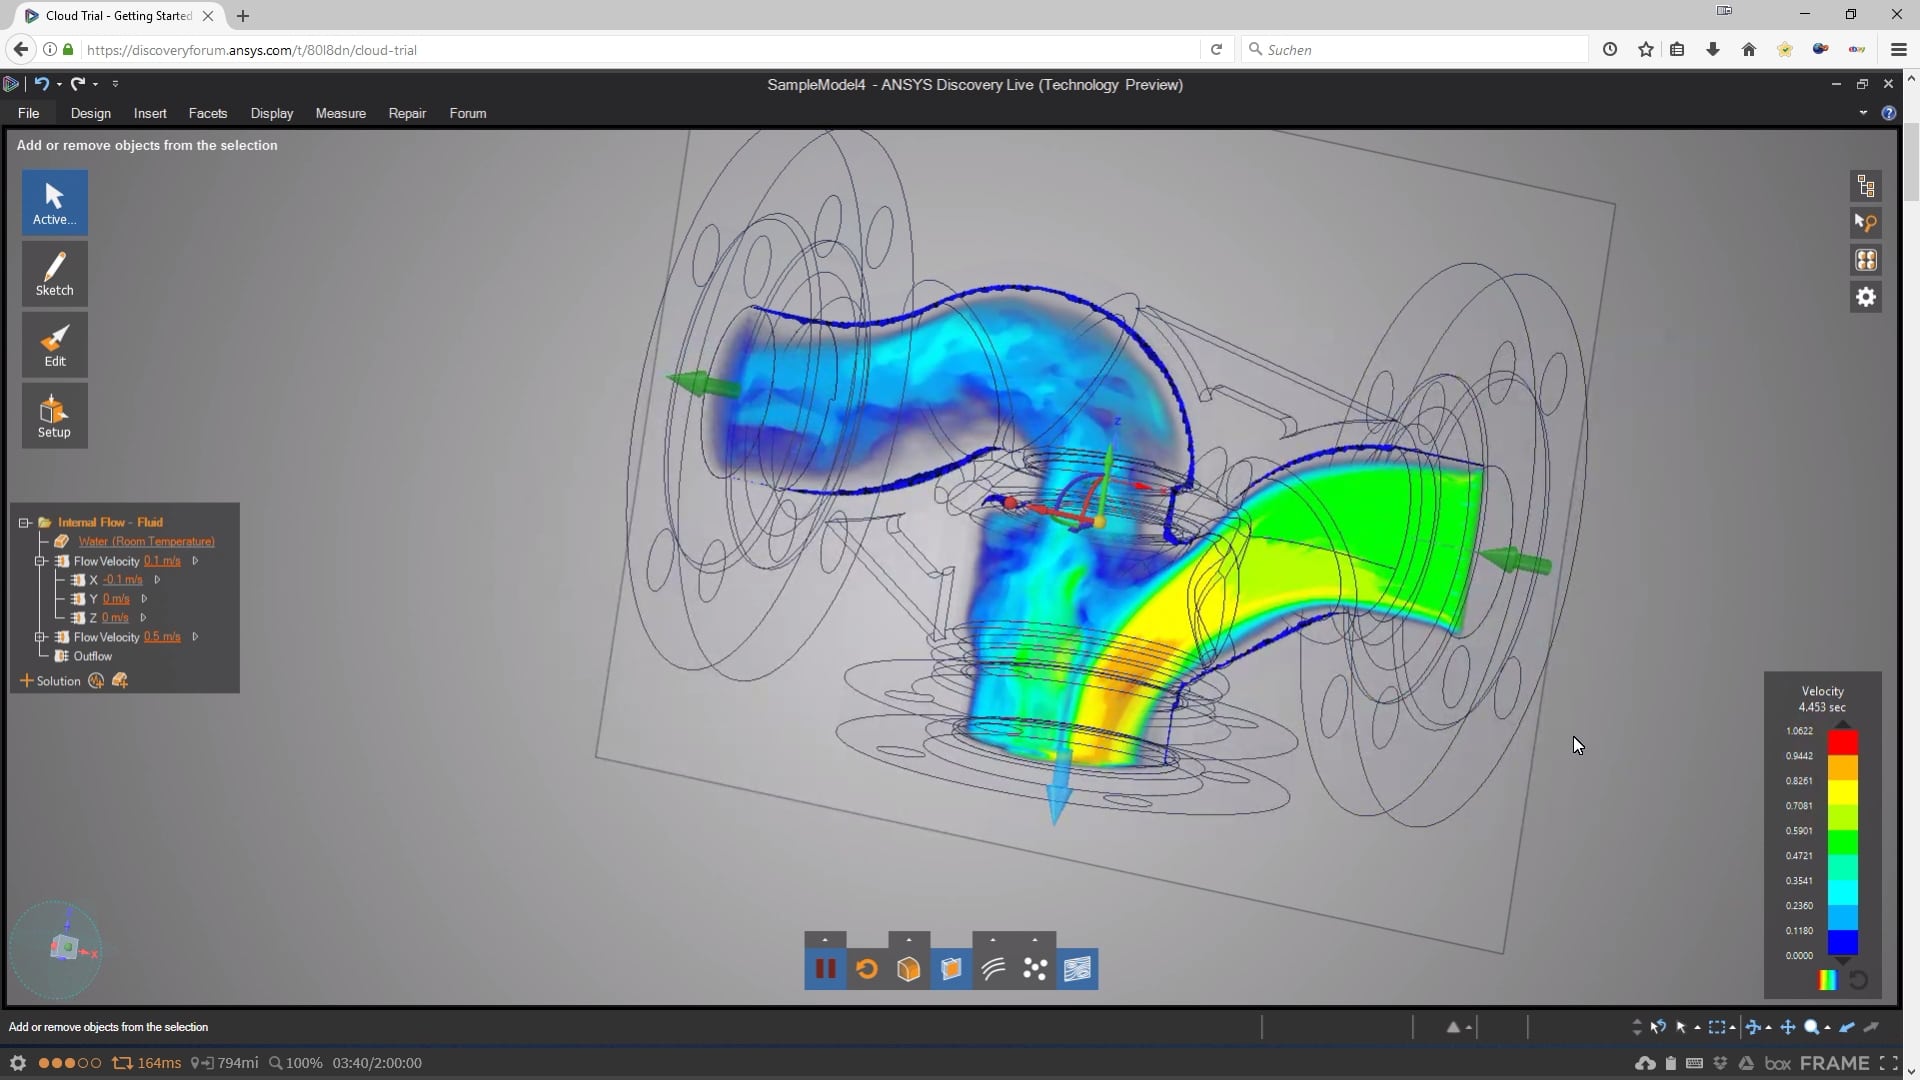This screenshot has height=1080, width=1920.
Task: Add a material with the Solution material icon
Action: (x=120, y=681)
